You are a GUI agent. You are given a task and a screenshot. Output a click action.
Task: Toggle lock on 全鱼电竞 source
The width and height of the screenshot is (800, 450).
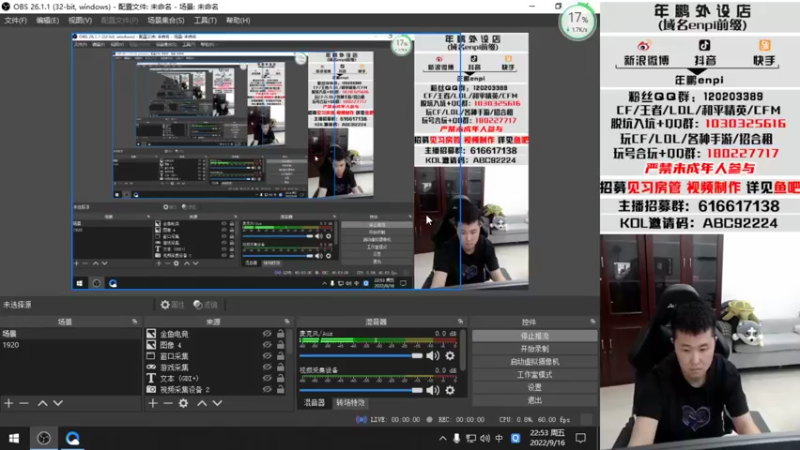tap(281, 334)
